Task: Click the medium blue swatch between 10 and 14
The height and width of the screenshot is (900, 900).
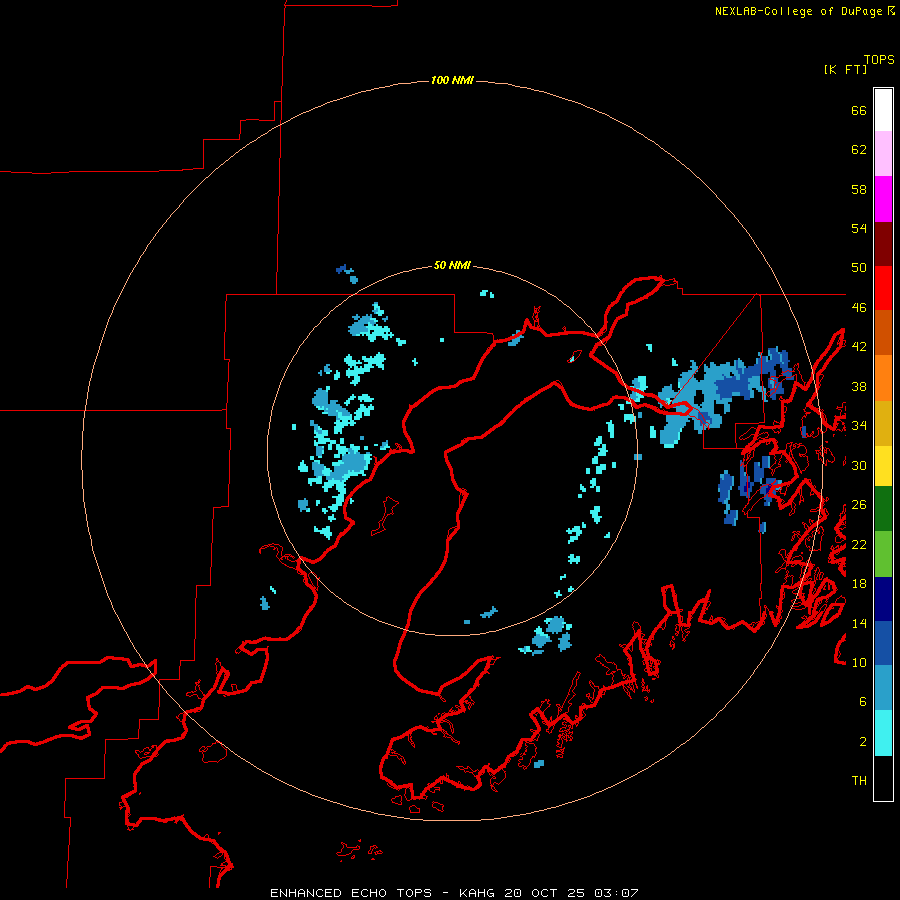Action: [883, 643]
